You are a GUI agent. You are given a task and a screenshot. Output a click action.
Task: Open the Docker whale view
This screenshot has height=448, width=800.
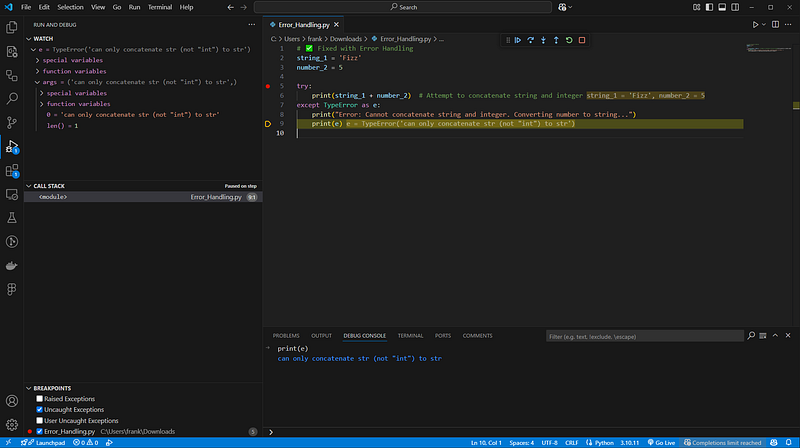pos(12,265)
